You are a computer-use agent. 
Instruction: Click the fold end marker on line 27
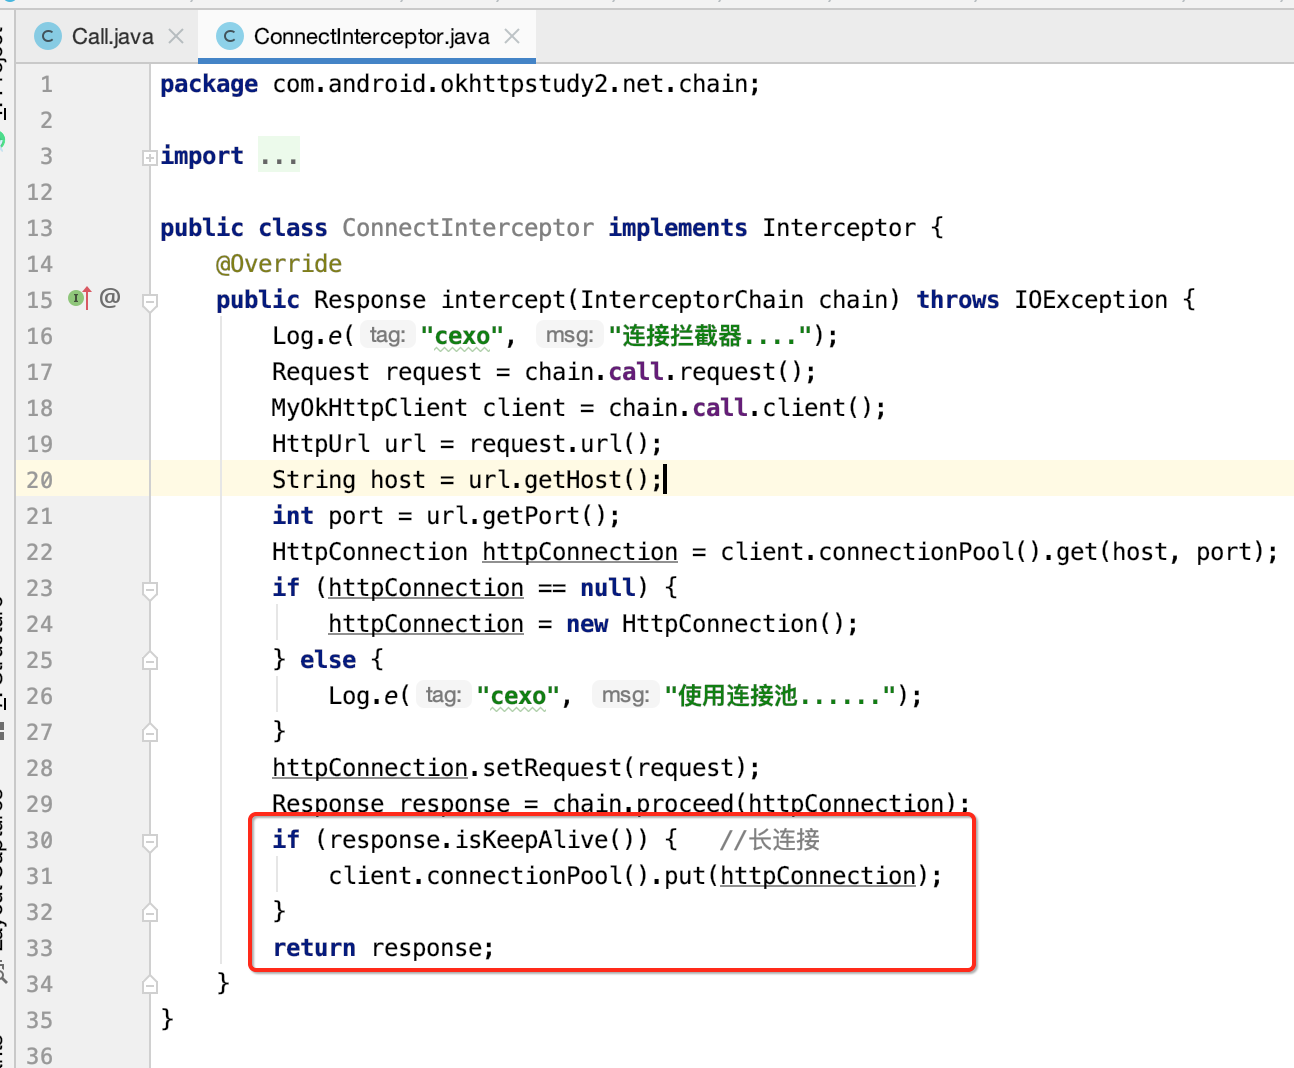click(150, 733)
